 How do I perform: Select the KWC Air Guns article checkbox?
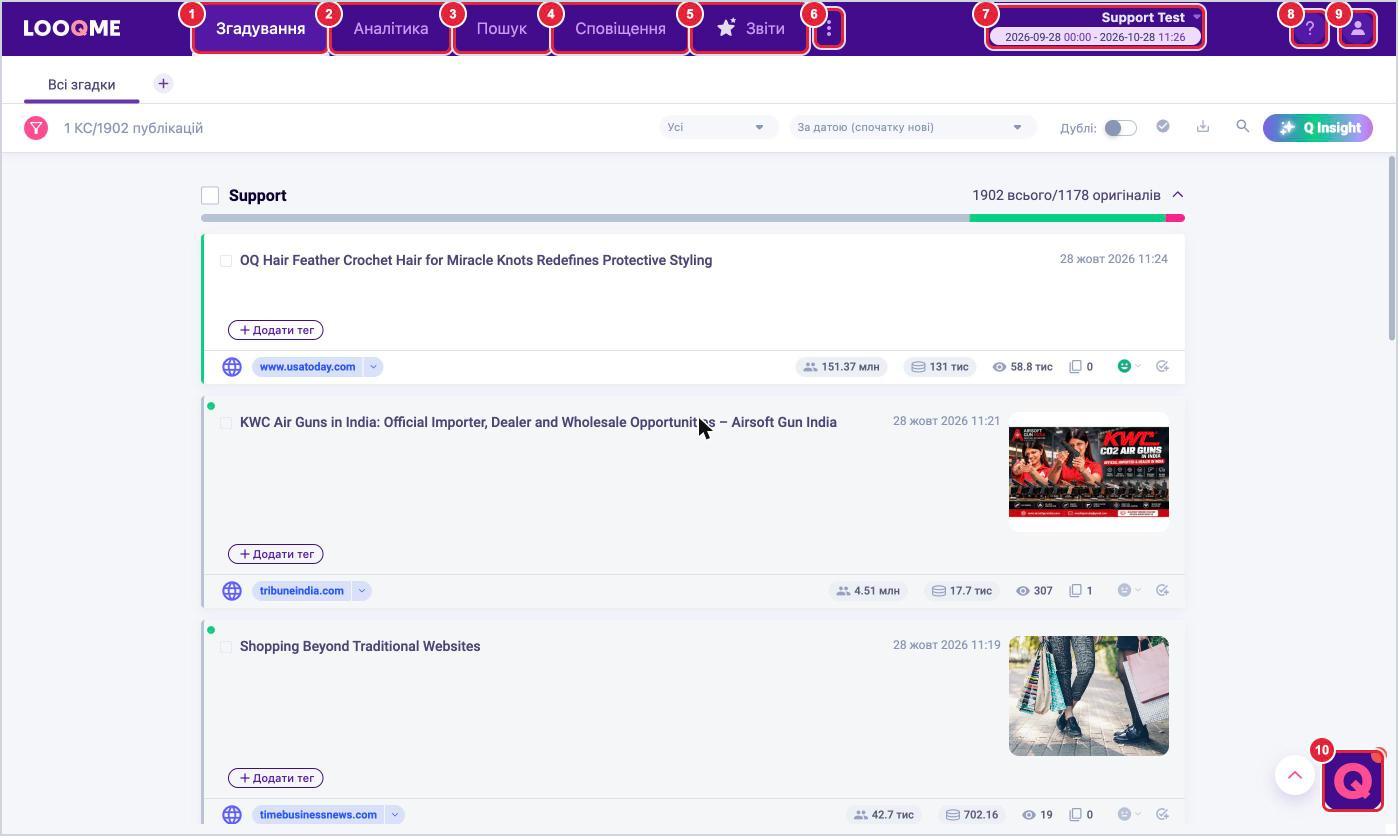[226, 423]
